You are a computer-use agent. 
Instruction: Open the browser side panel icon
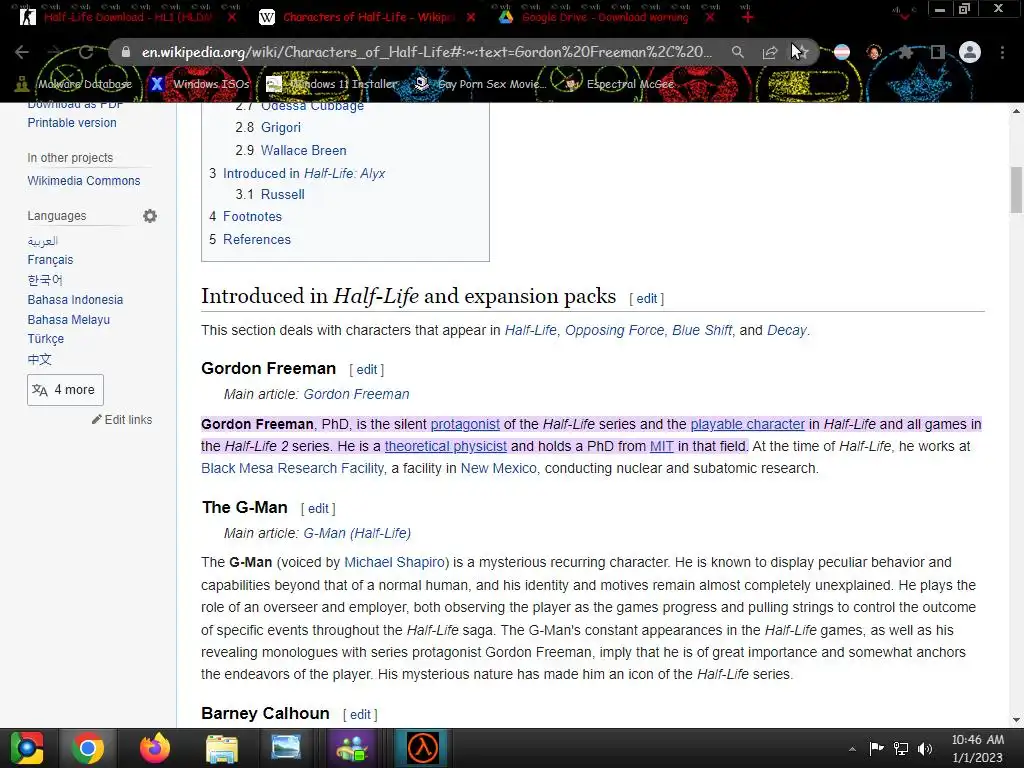coord(937,52)
